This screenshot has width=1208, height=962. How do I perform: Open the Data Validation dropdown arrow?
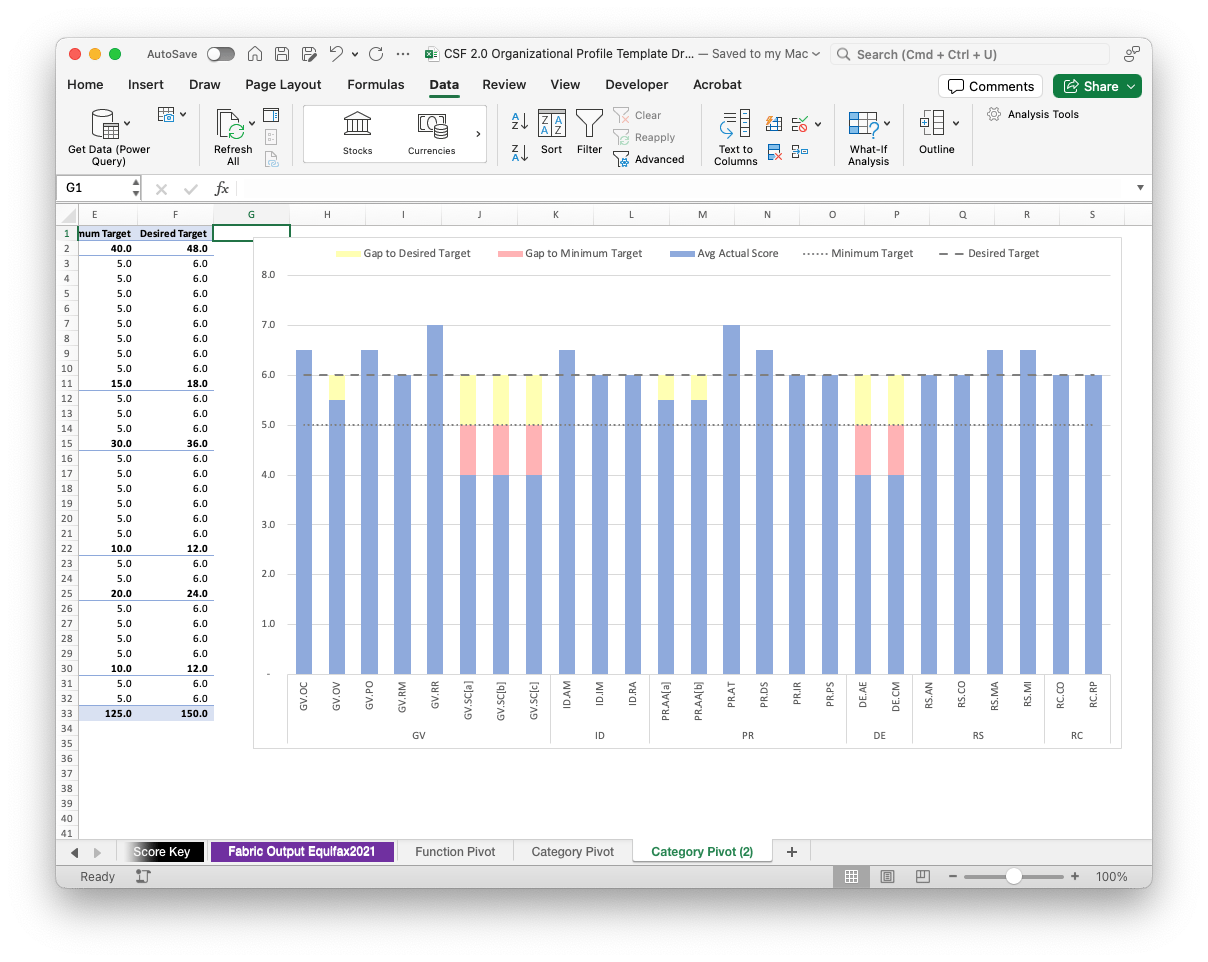point(818,125)
